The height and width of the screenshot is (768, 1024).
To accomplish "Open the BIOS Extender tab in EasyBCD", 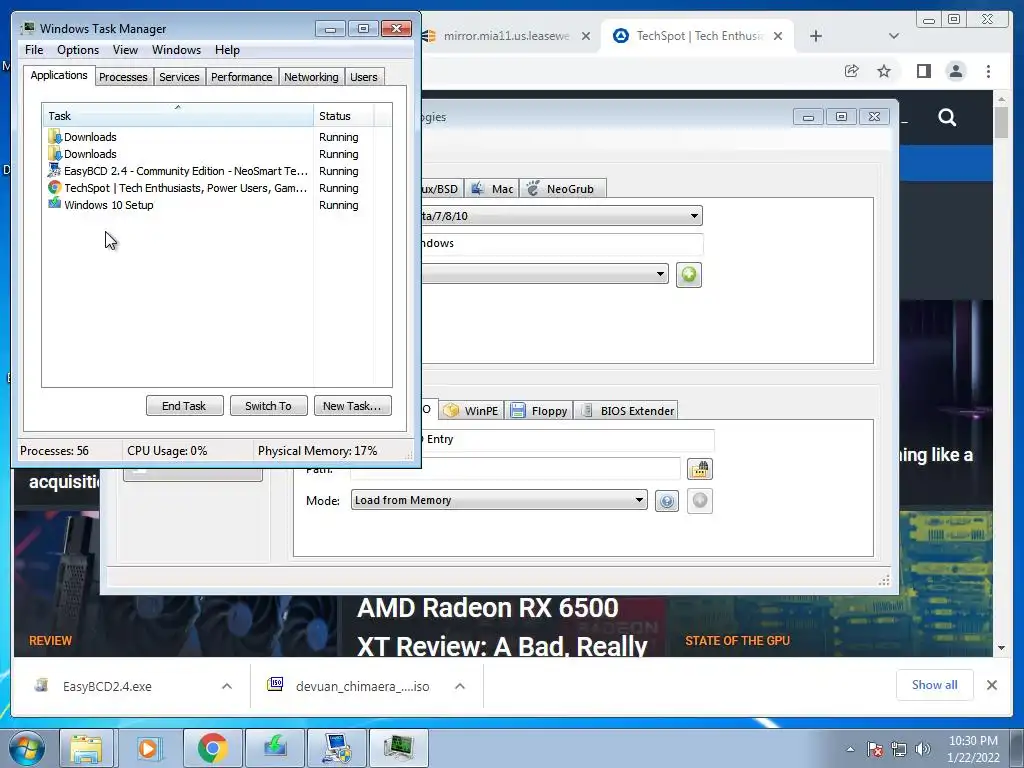I will click(626, 411).
